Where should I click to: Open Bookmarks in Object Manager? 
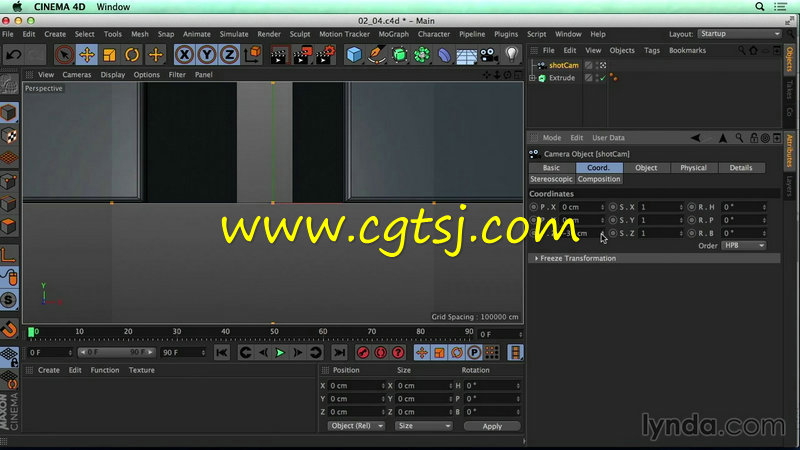coord(687,51)
